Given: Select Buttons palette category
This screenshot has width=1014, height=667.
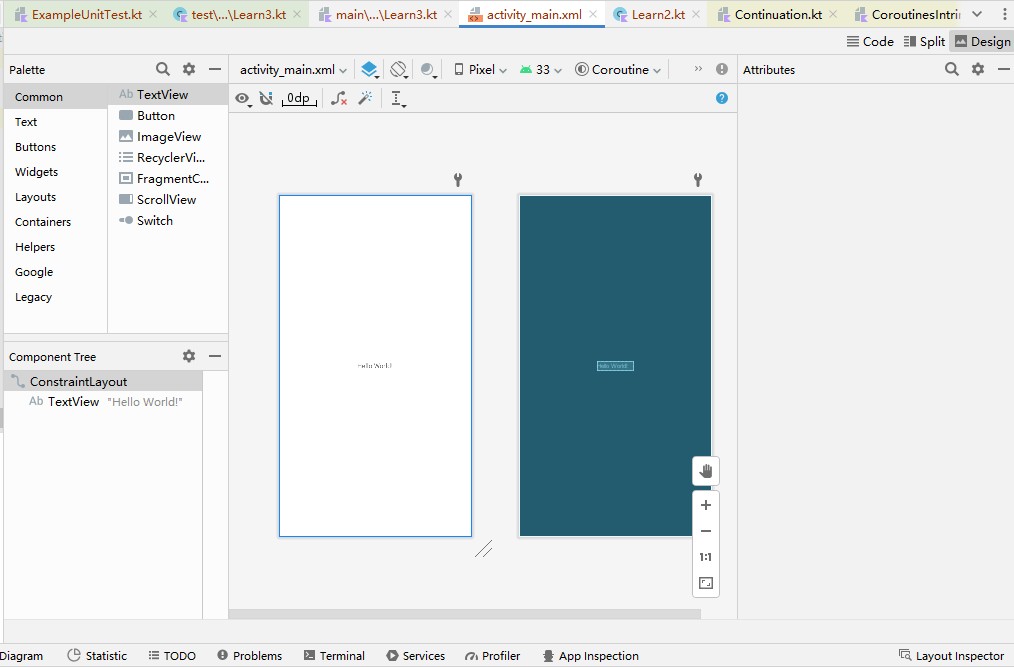Looking at the screenshot, I should [56, 147].
